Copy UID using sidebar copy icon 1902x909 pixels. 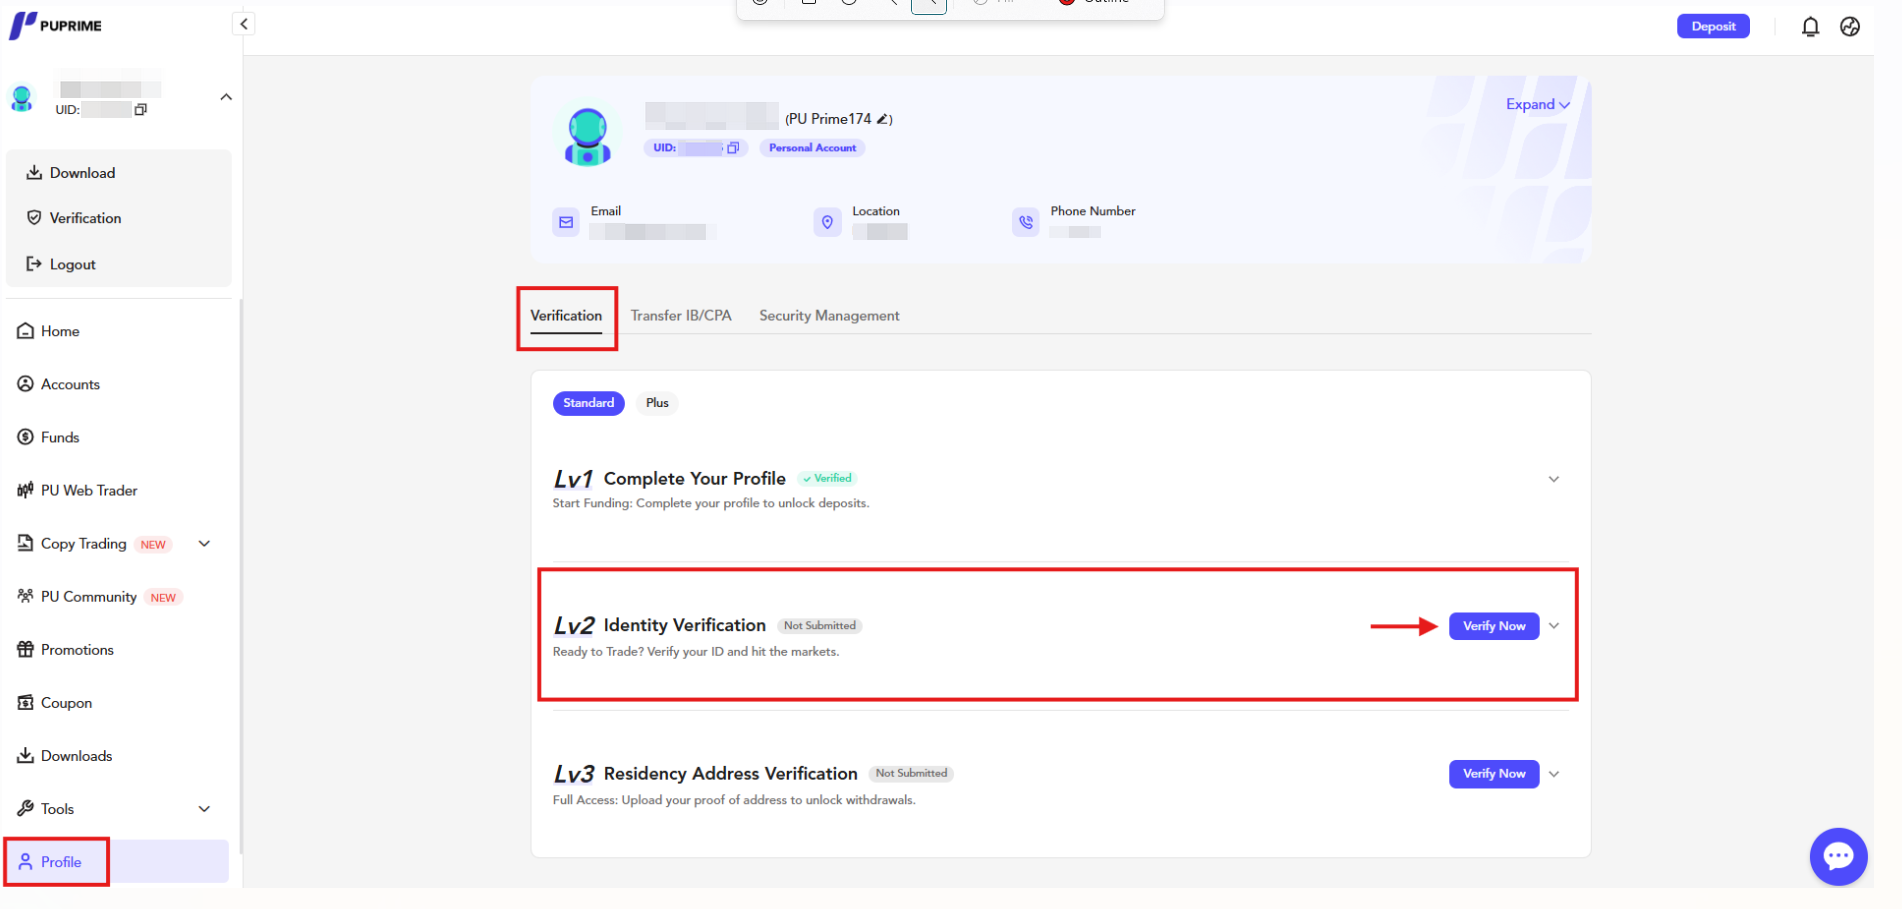141,110
